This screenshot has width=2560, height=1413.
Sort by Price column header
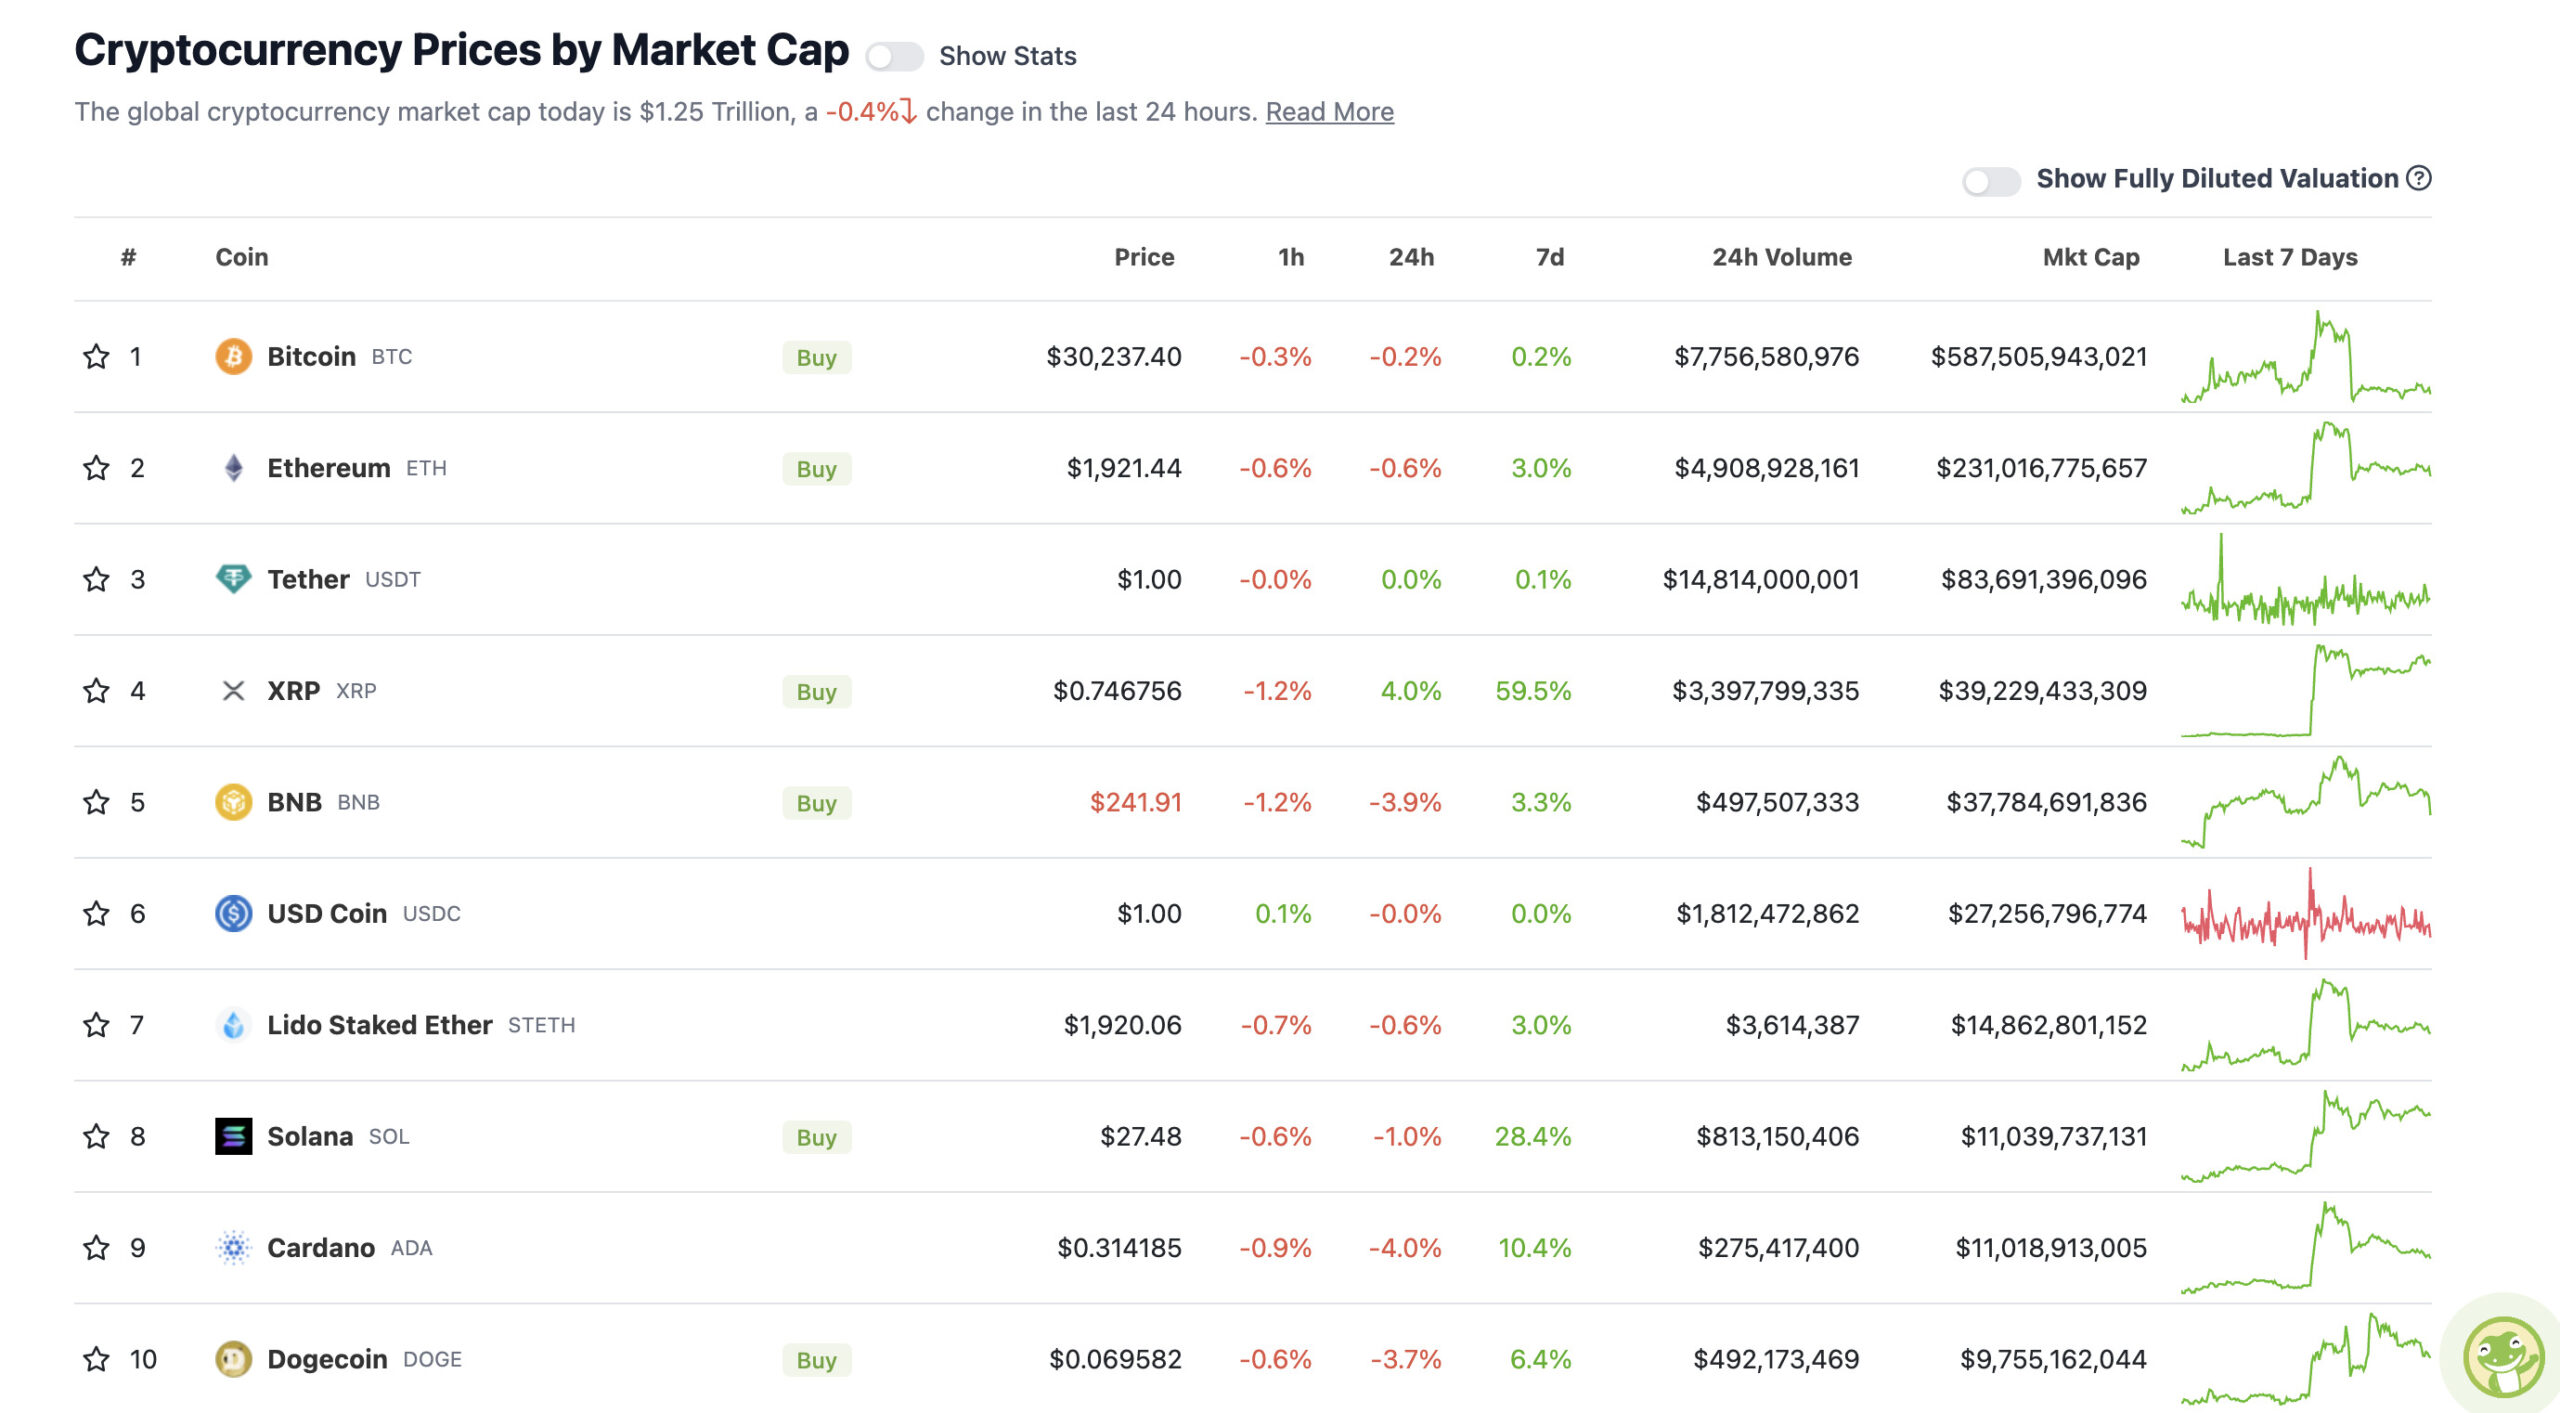pos(1144,257)
